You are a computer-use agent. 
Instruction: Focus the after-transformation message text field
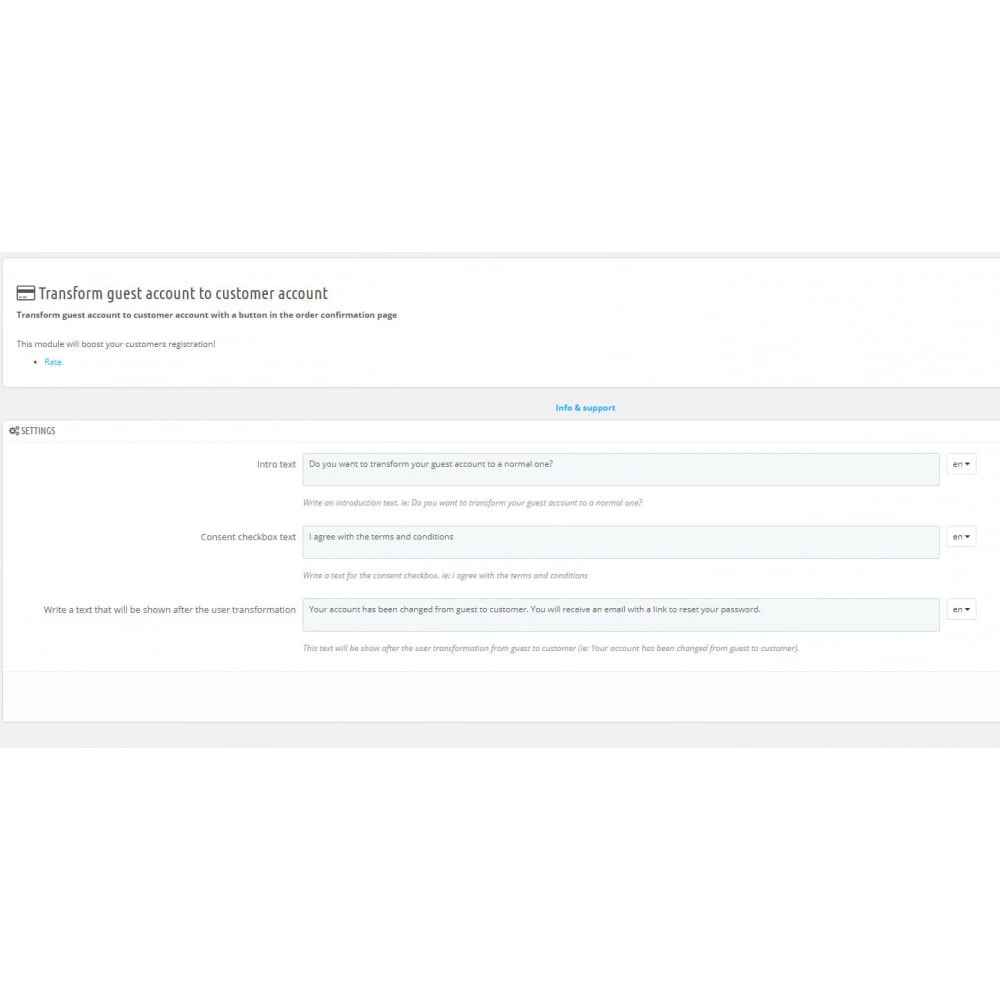621,615
